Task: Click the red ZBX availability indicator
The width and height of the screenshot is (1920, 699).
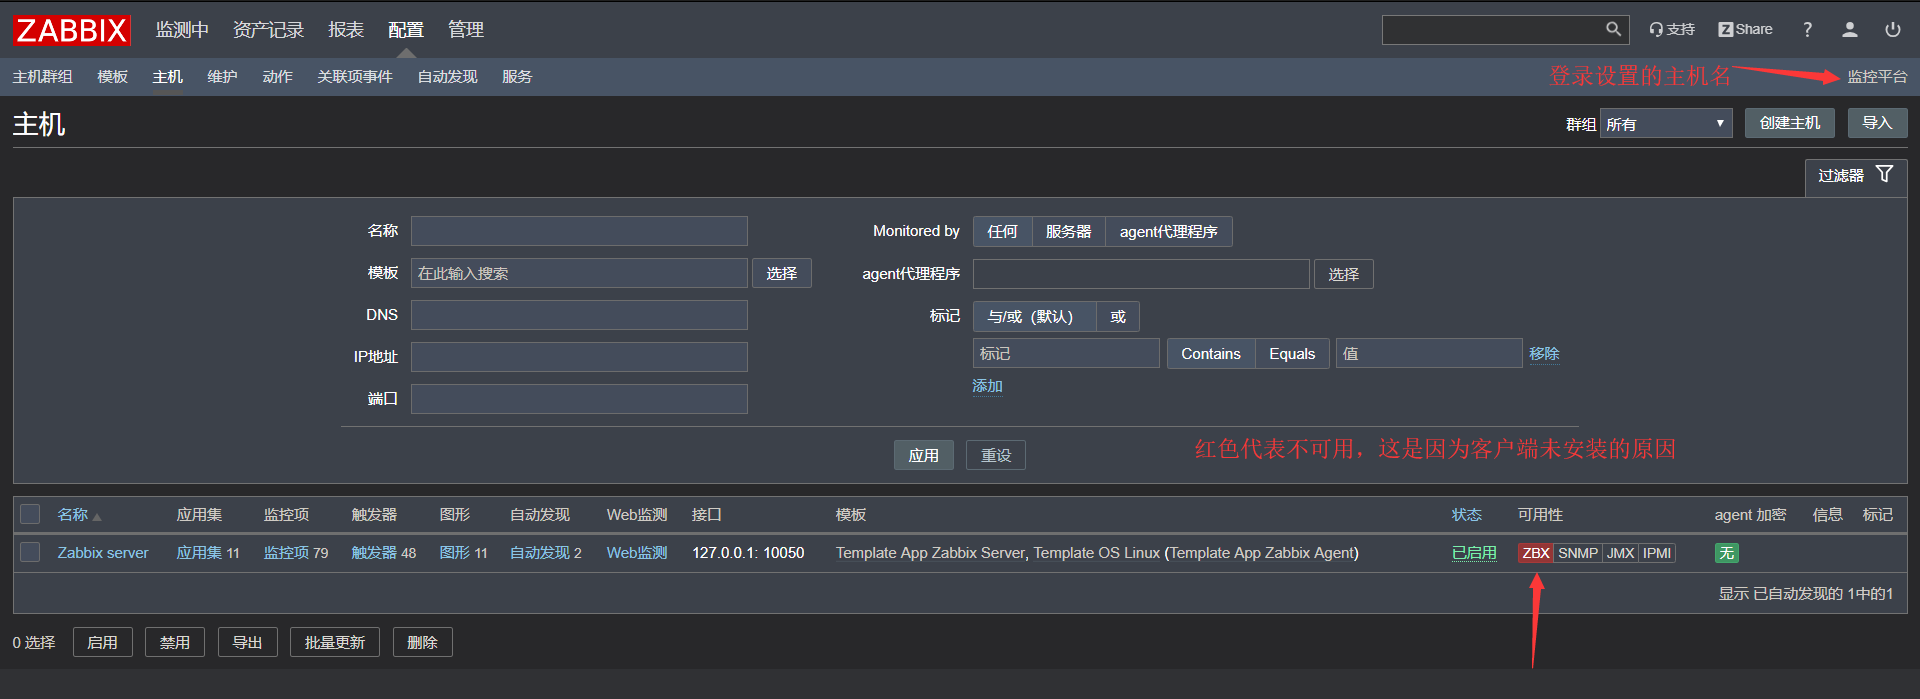Action: coord(1535,553)
